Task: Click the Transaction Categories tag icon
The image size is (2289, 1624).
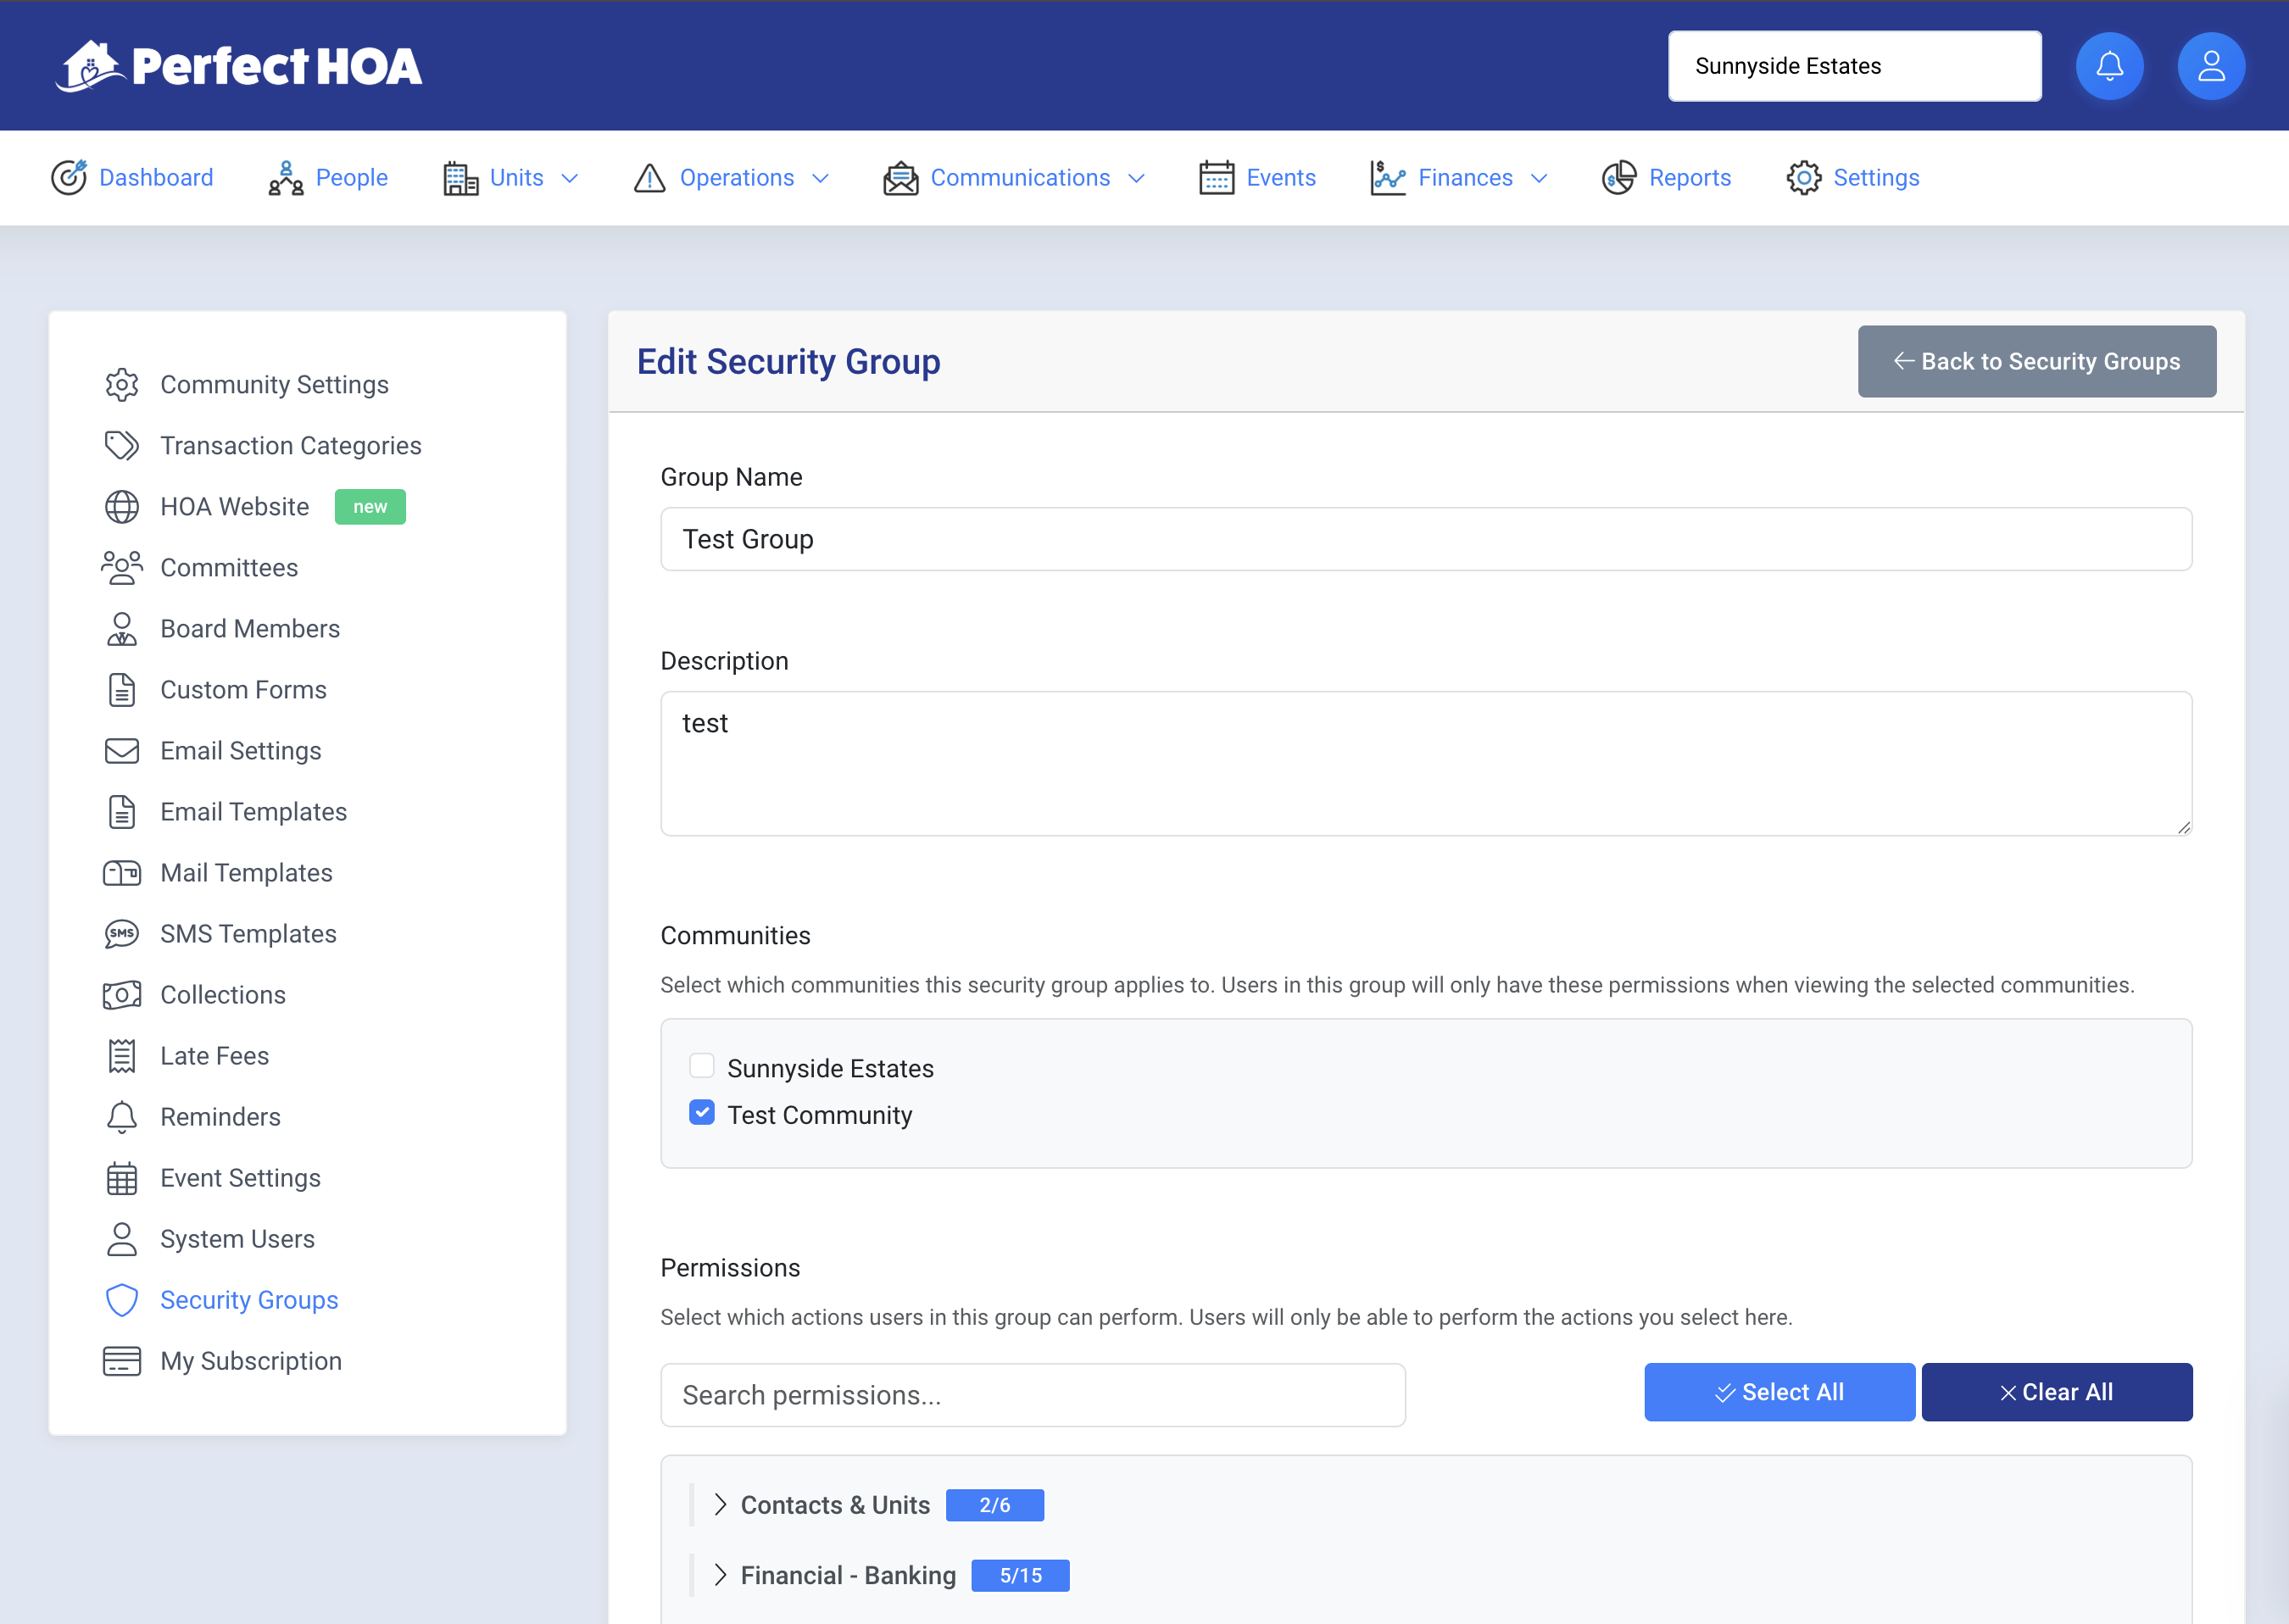Action: pyautogui.click(x=122, y=446)
